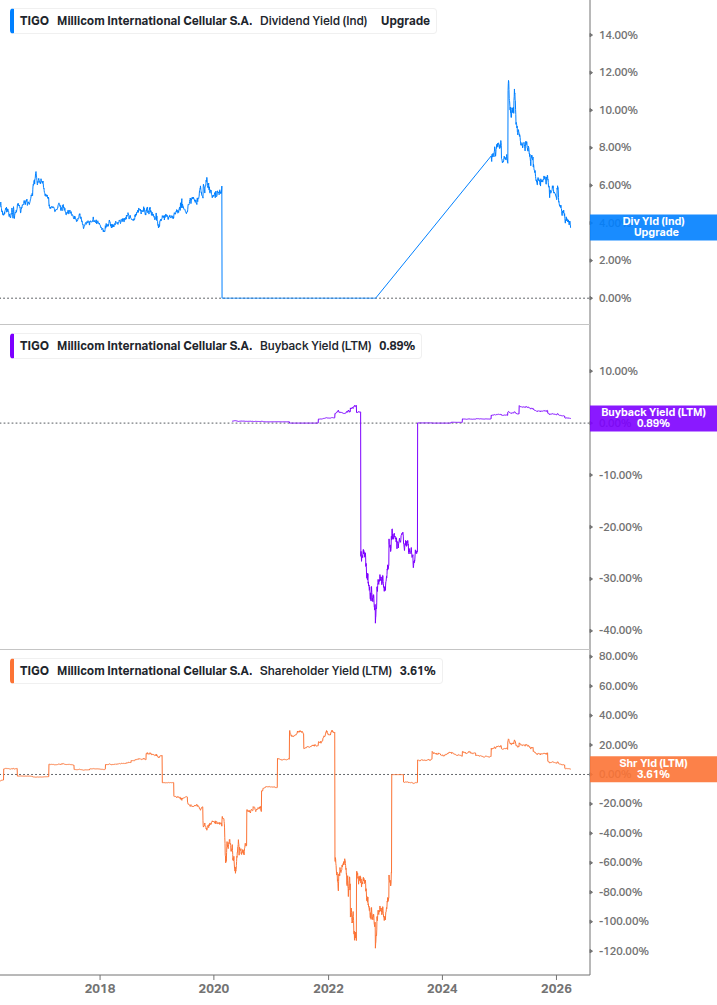Select the Dividend Yield (Ind) legend label
The height and width of the screenshot is (1005, 717).
(313, 21)
